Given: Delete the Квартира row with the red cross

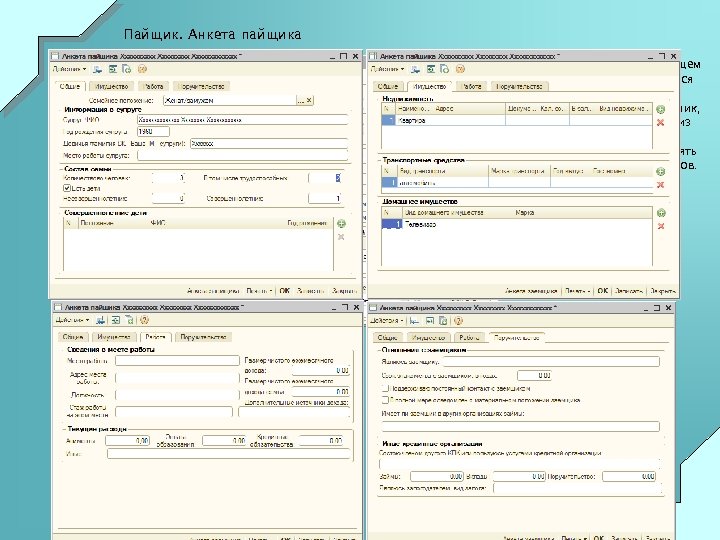Looking at the screenshot, I should 660,123.
